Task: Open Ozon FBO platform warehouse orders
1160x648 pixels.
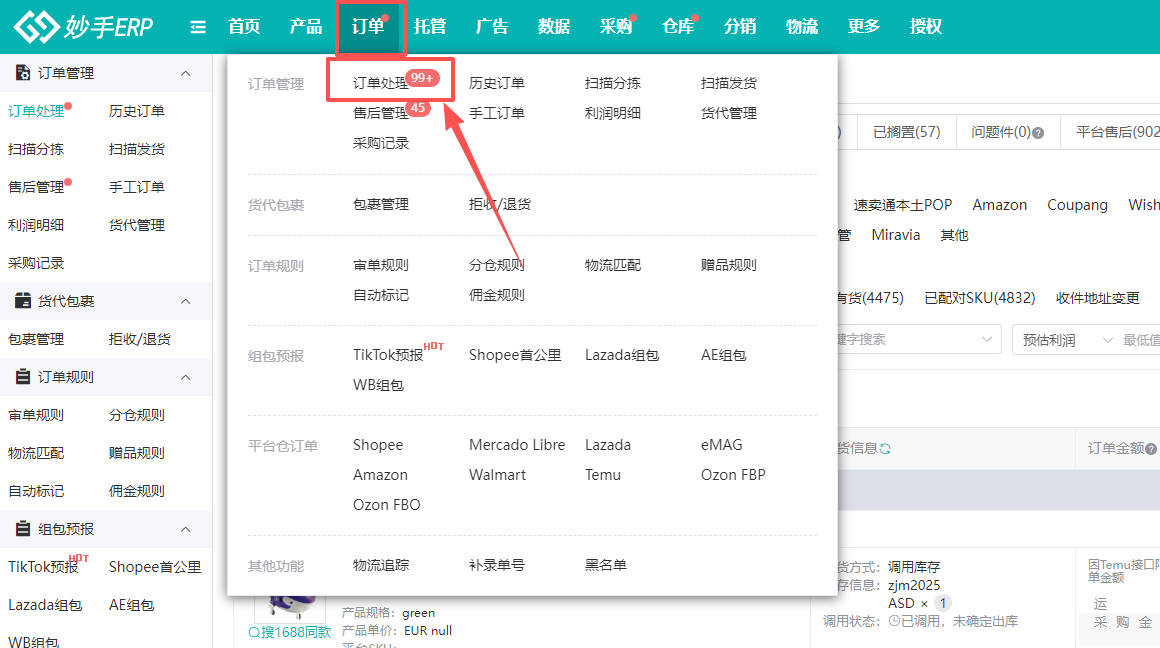Action: (x=386, y=505)
